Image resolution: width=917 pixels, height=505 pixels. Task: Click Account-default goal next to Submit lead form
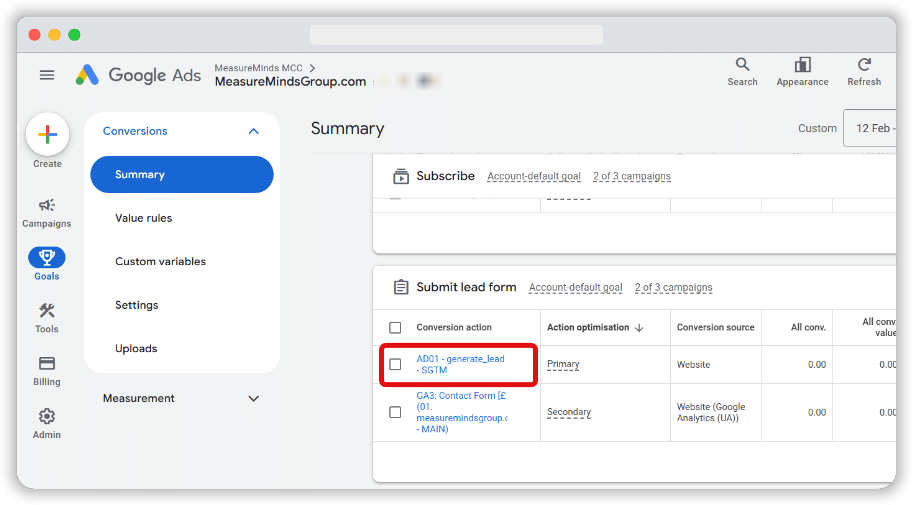pyautogui.click(x=575, y=287)
